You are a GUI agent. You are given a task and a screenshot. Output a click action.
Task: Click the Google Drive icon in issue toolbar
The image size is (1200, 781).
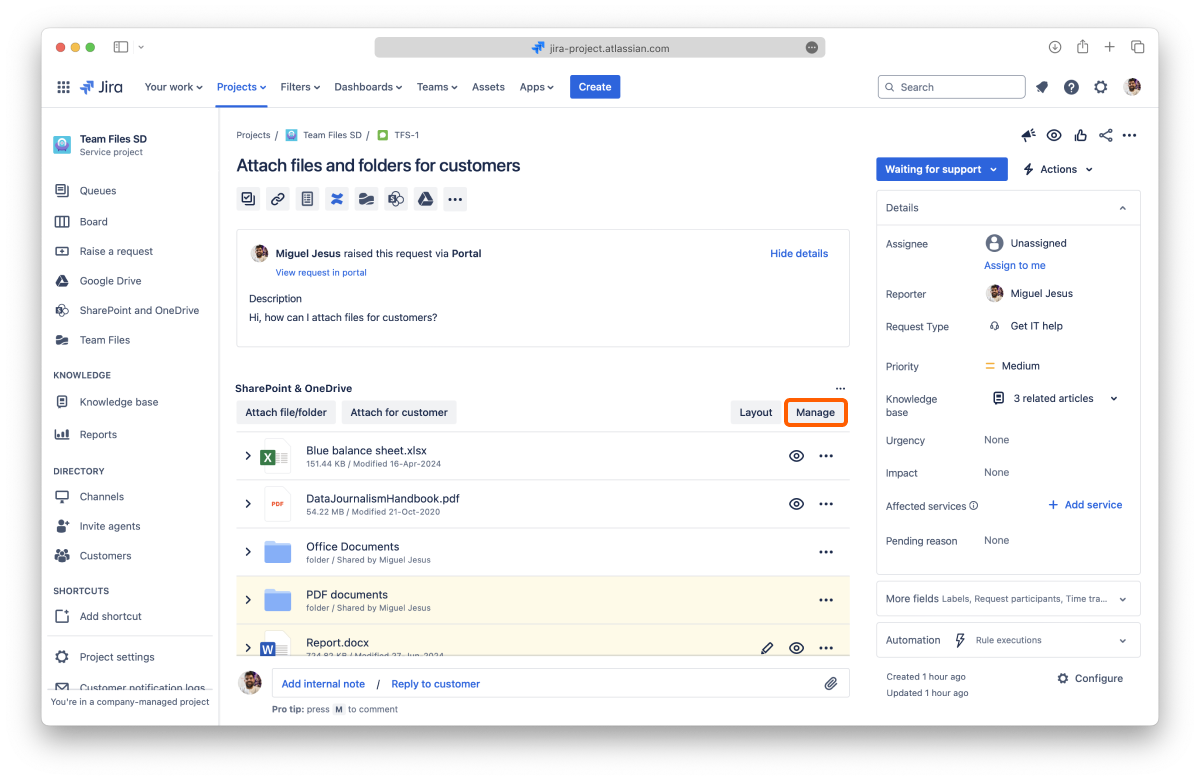tap(425, 199)
